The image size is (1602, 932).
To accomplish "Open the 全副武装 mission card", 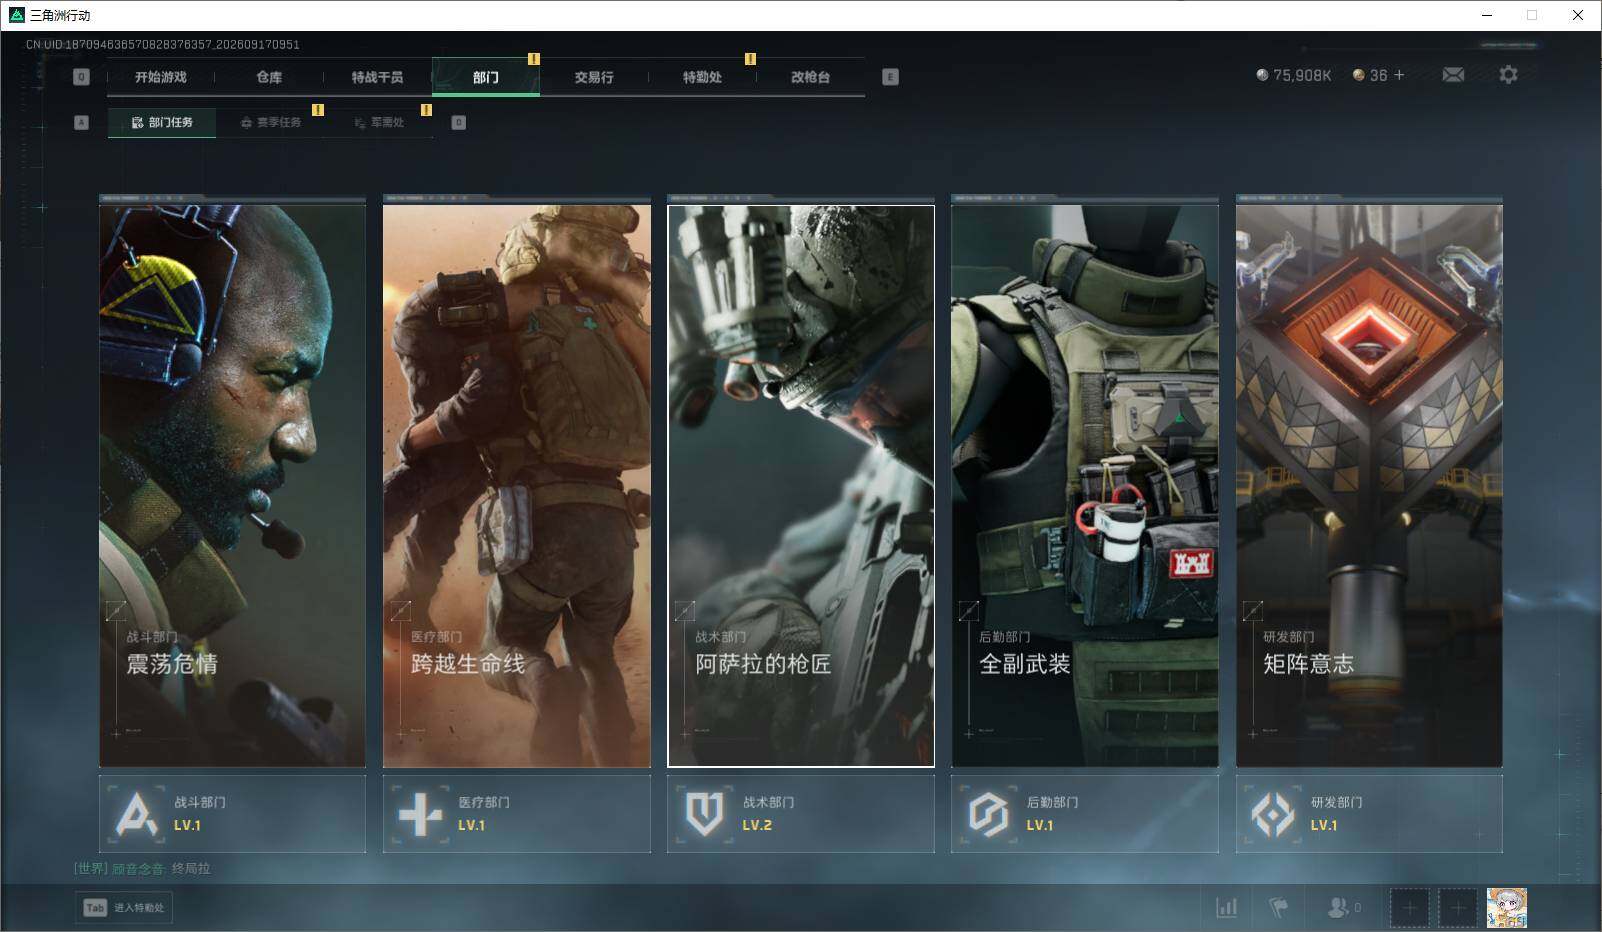I will [x=1085, y=486].
